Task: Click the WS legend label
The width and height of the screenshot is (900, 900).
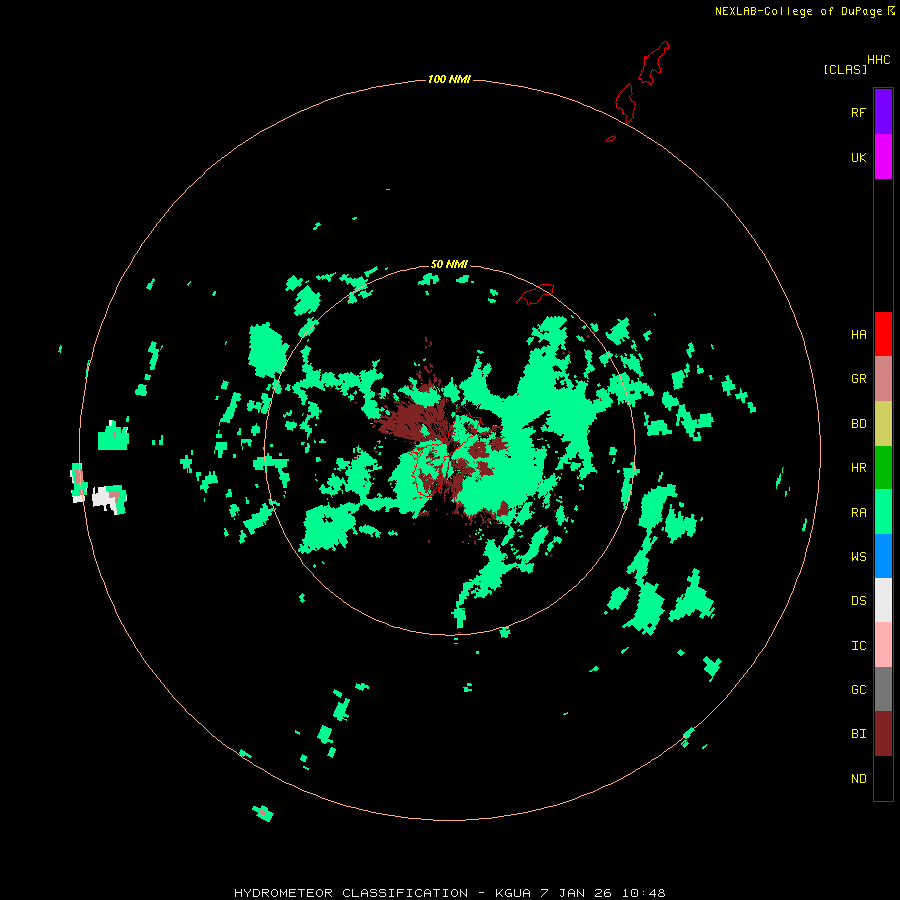Action: coord(858,556)
